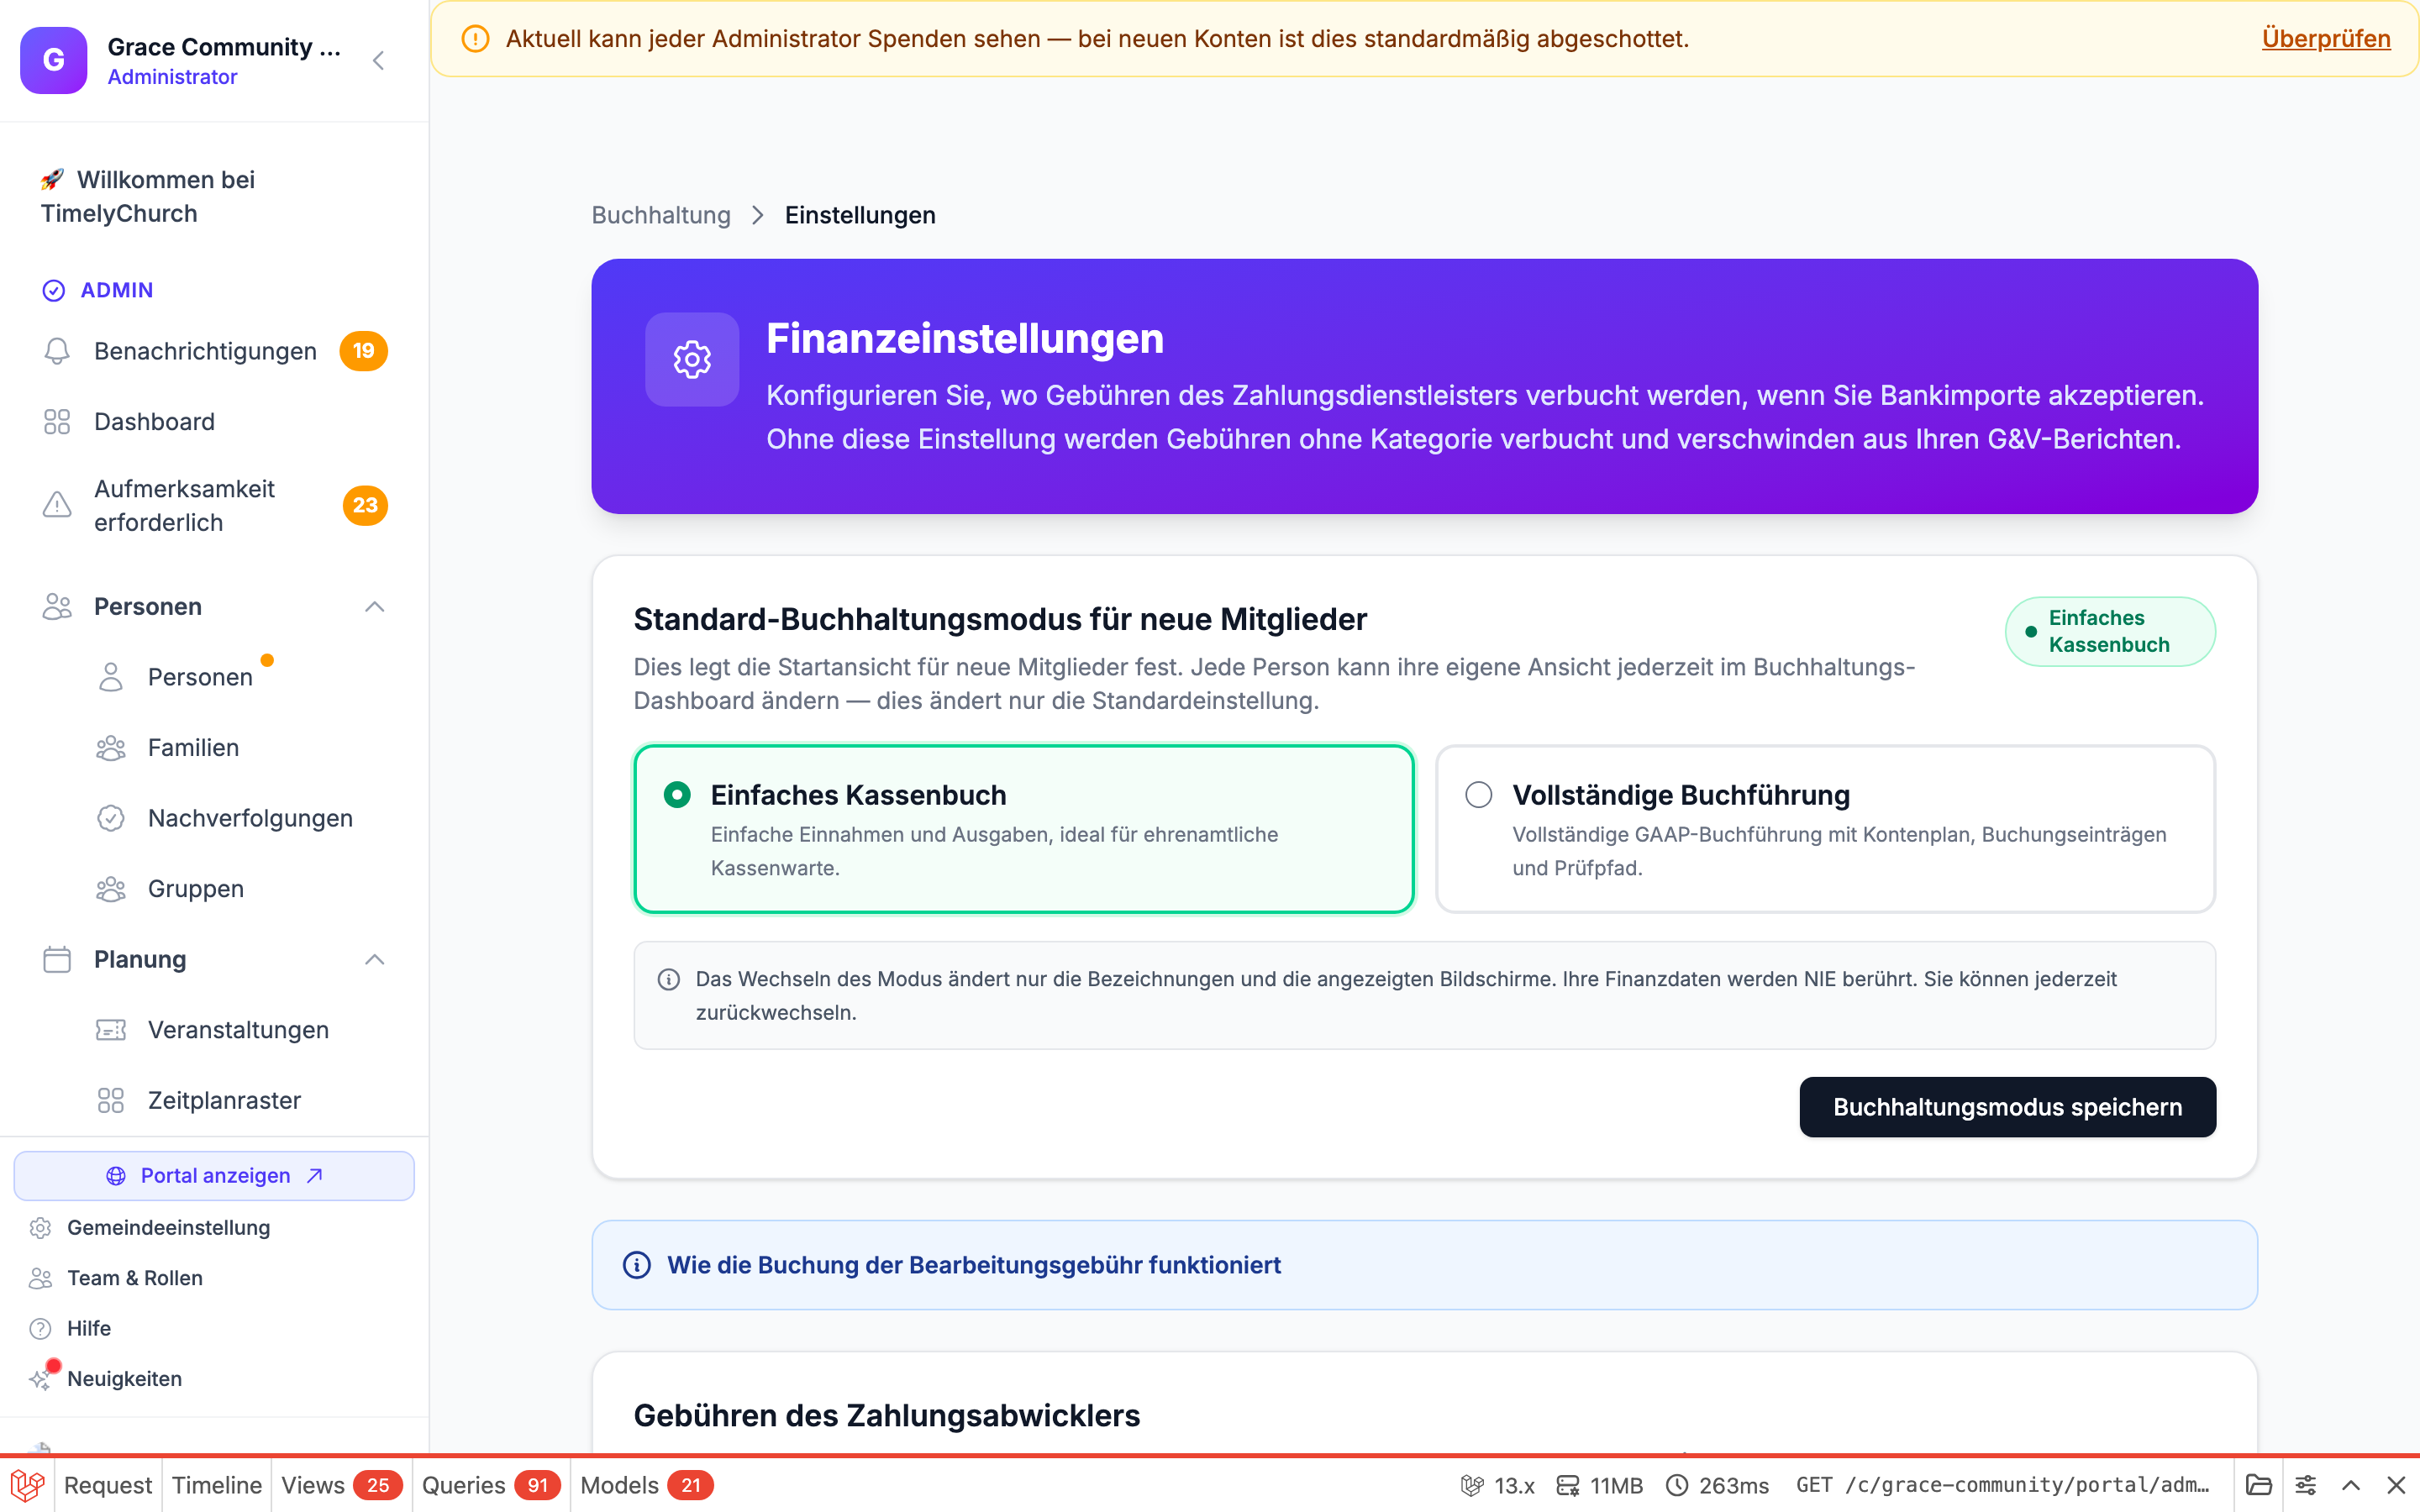This screenshot has height=1512, width=2420.
Task: Select the Einfaches Kassenbuch radio option
Action: (677, 795)
